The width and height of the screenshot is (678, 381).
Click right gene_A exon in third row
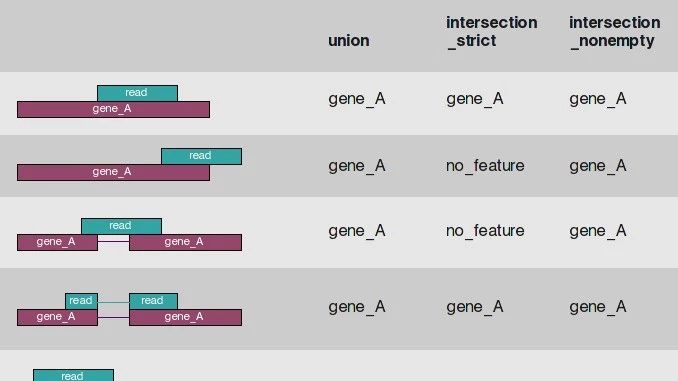point(185,242)
